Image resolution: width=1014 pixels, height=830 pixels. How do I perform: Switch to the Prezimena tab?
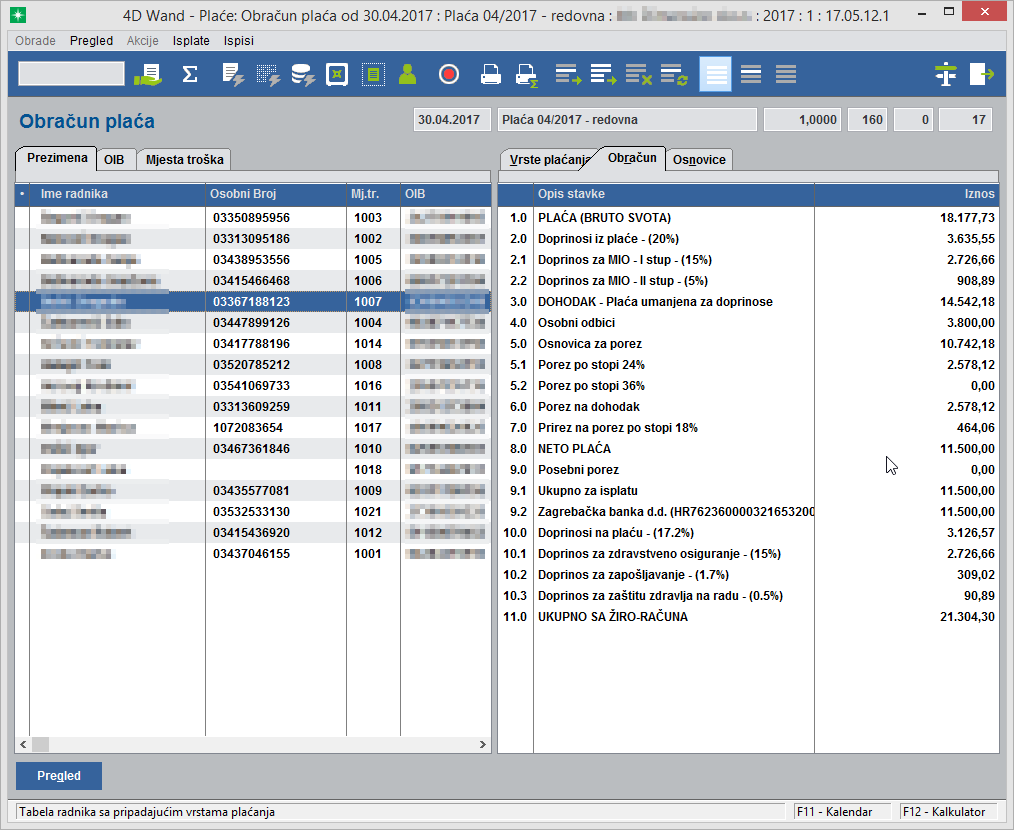tap(57, 158)
